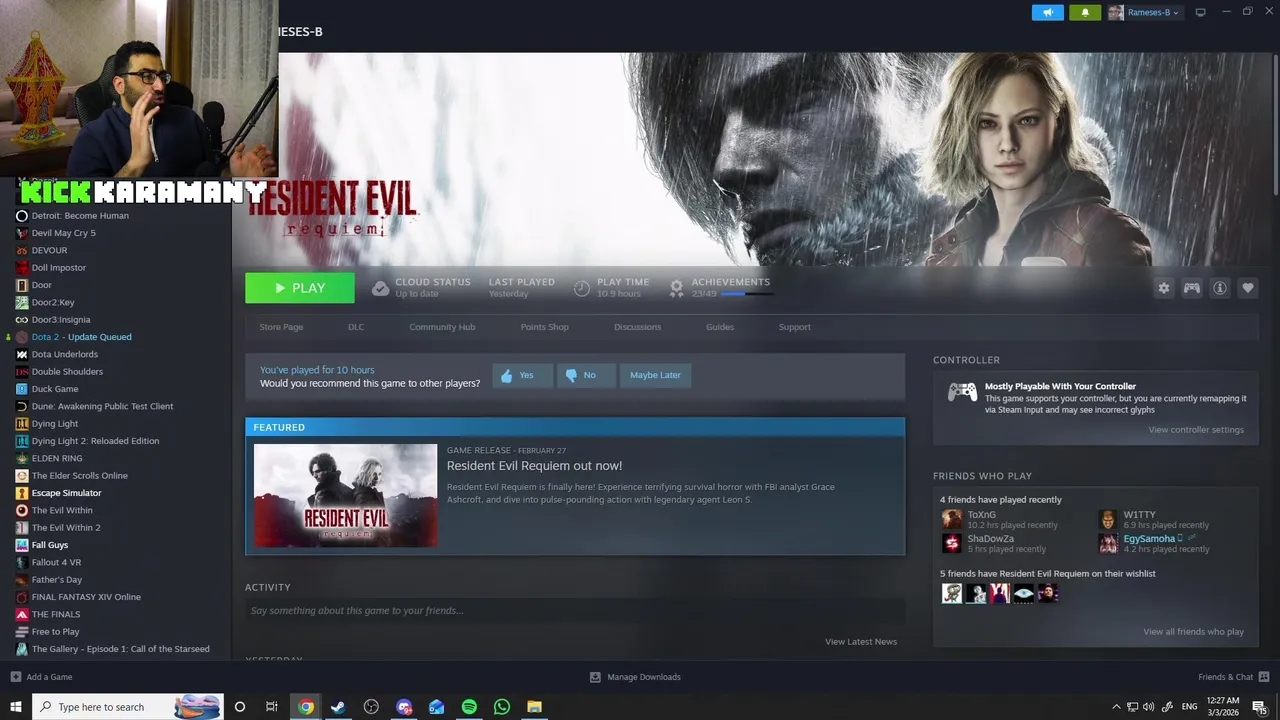Open the Community Hub tab

(x=442, y=327)
